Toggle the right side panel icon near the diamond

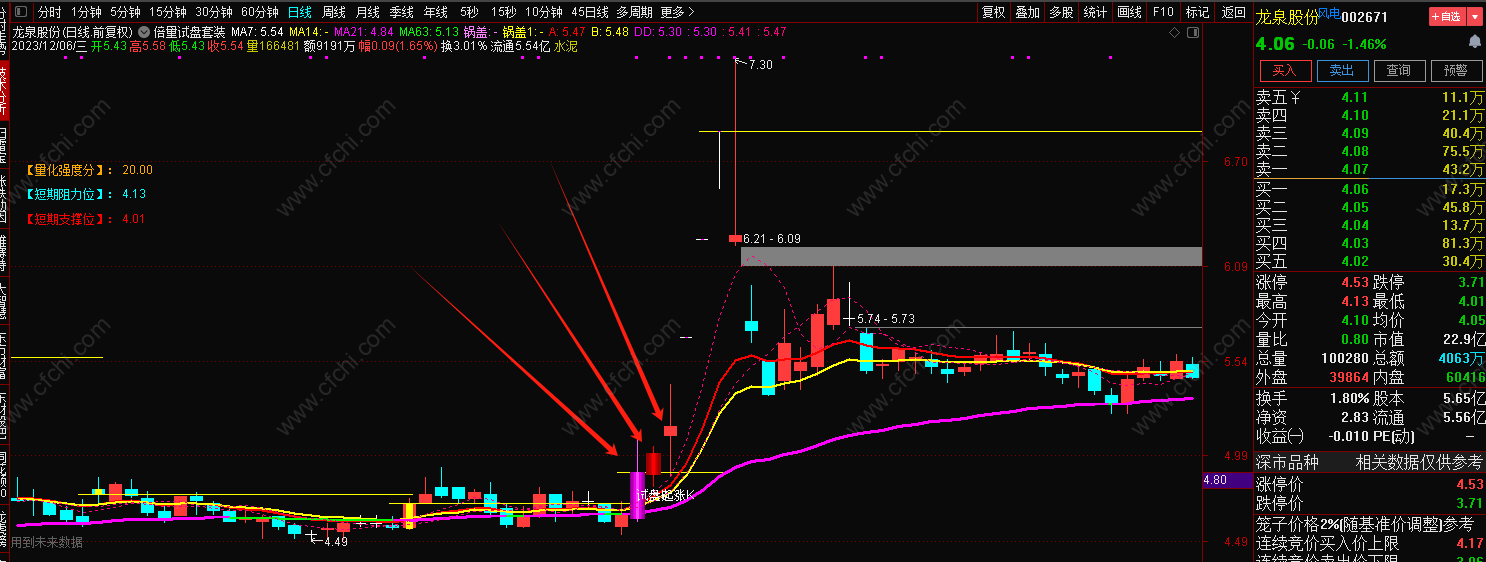[x=1192, y=32]
